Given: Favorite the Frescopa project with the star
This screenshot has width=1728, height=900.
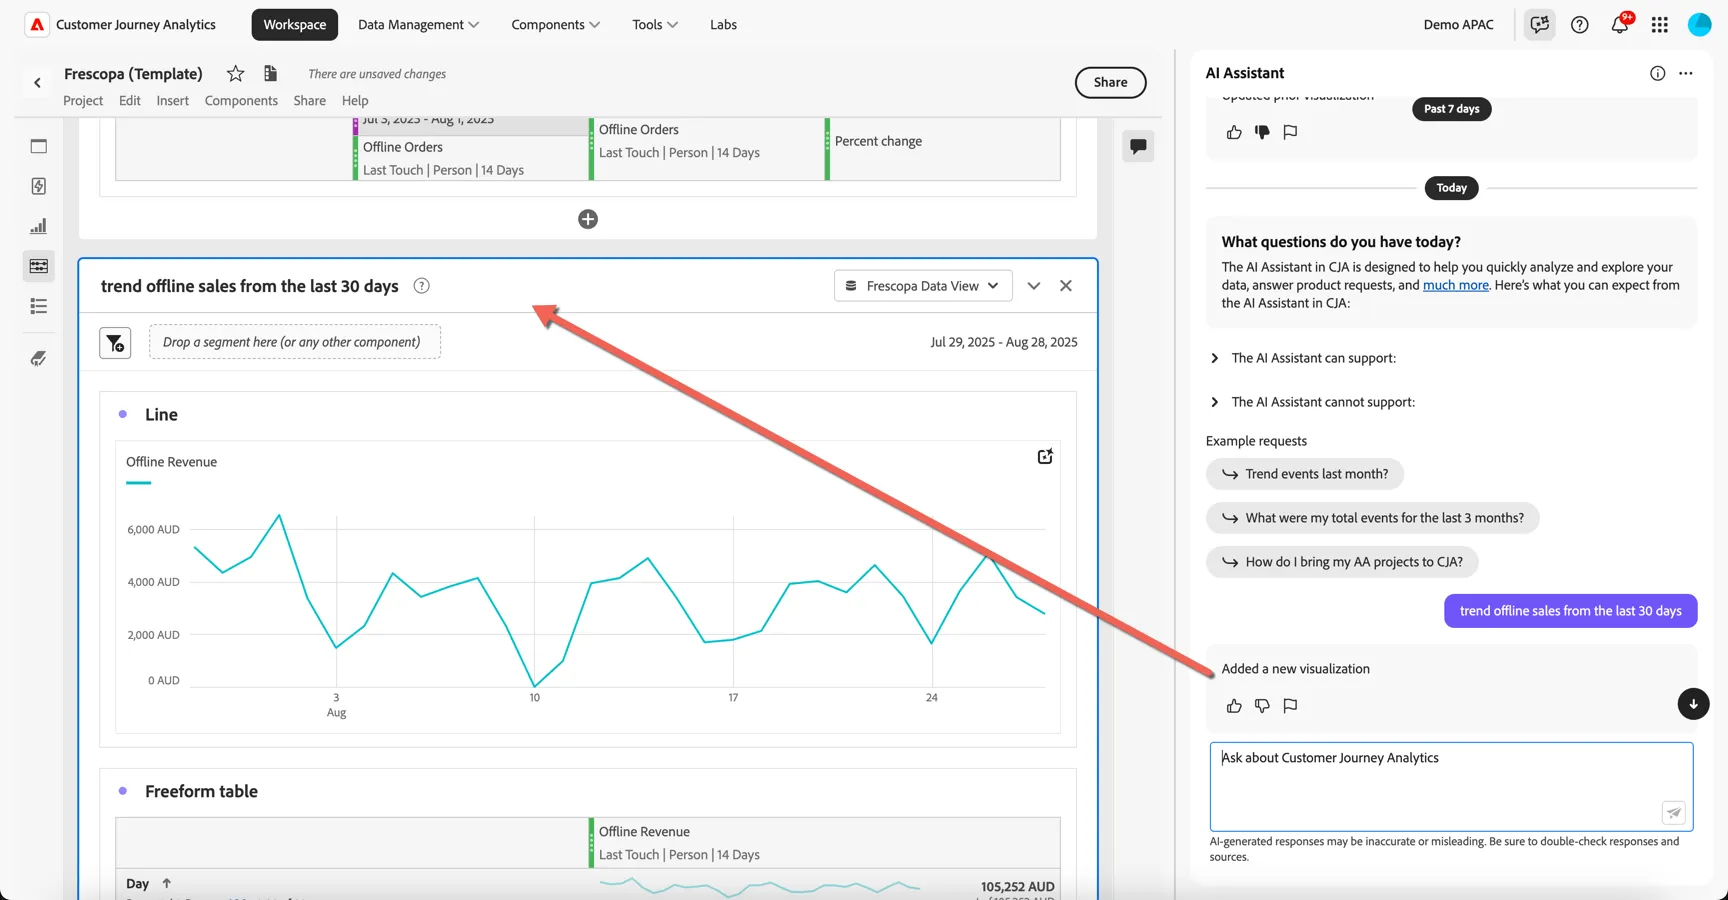Looking at the screenshot, I should click(x=235, y=73).
